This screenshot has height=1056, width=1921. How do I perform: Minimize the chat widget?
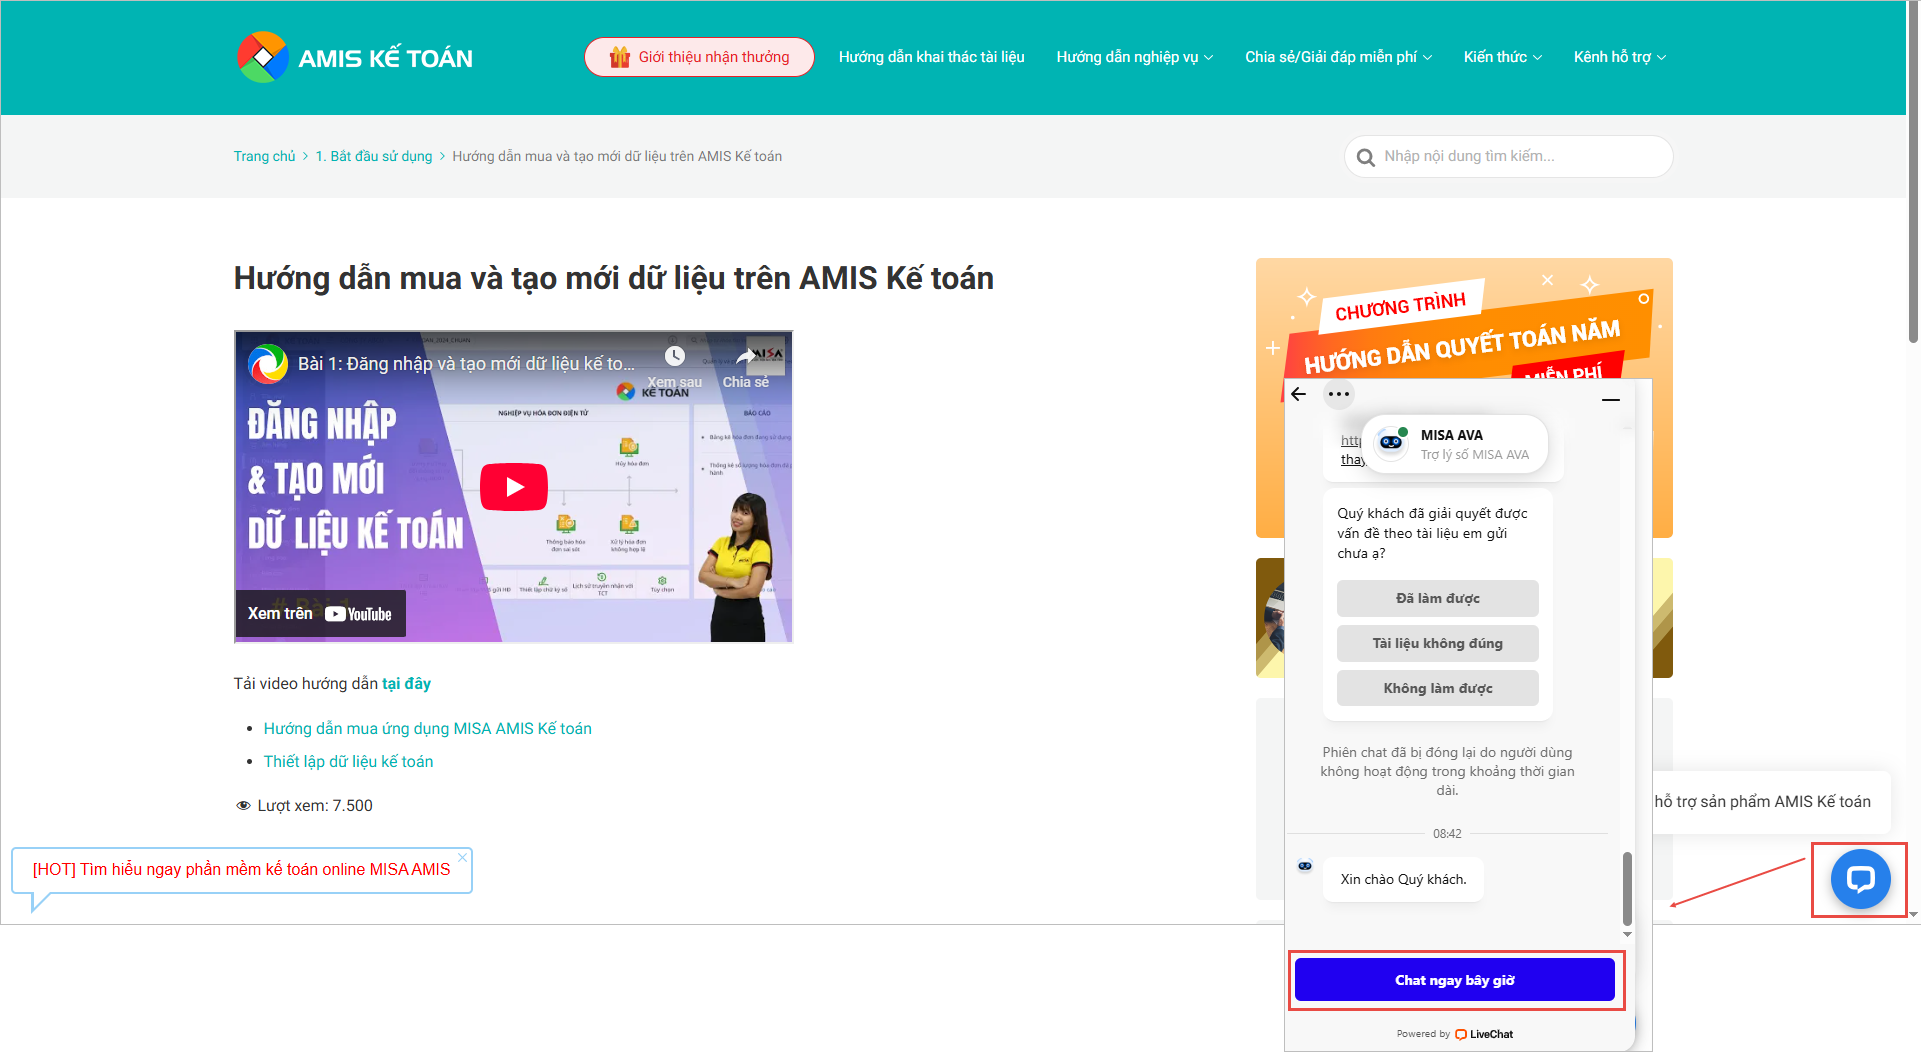click(x=1611, y=400)
